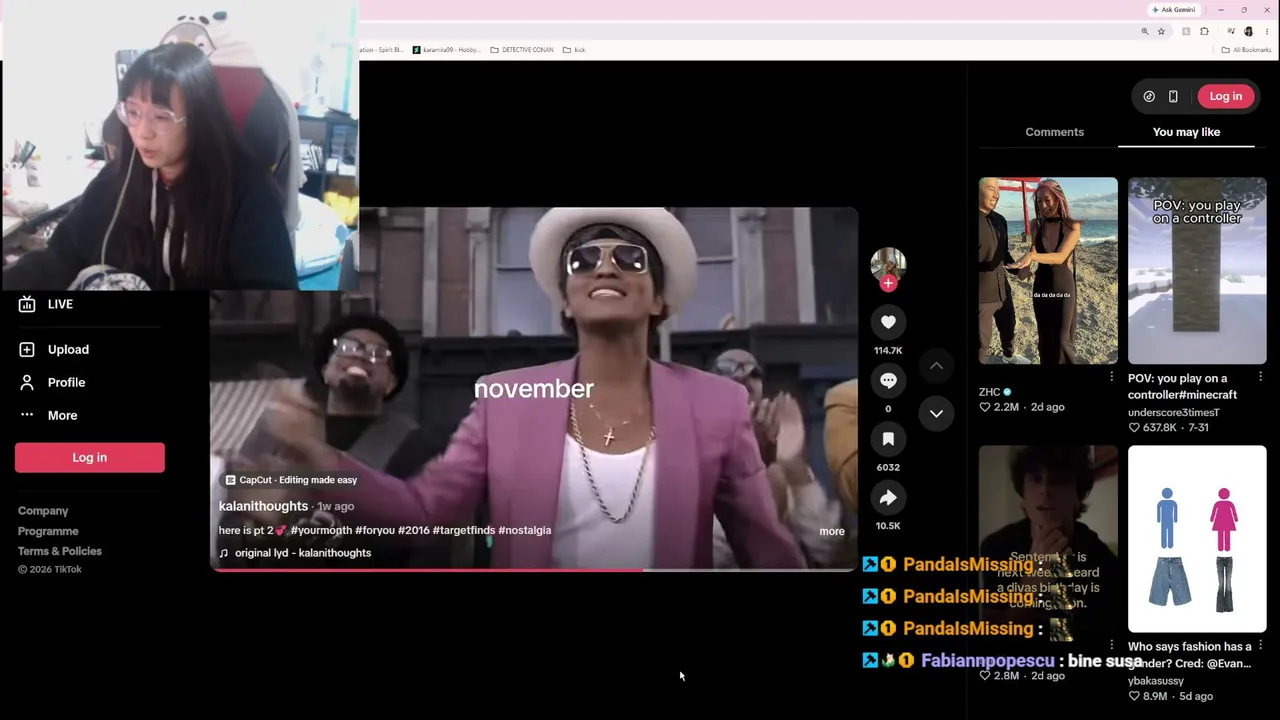1280x720 pixels.
Task: Open original lyd - kalanithoughts sound
Action: pos(295,553)
